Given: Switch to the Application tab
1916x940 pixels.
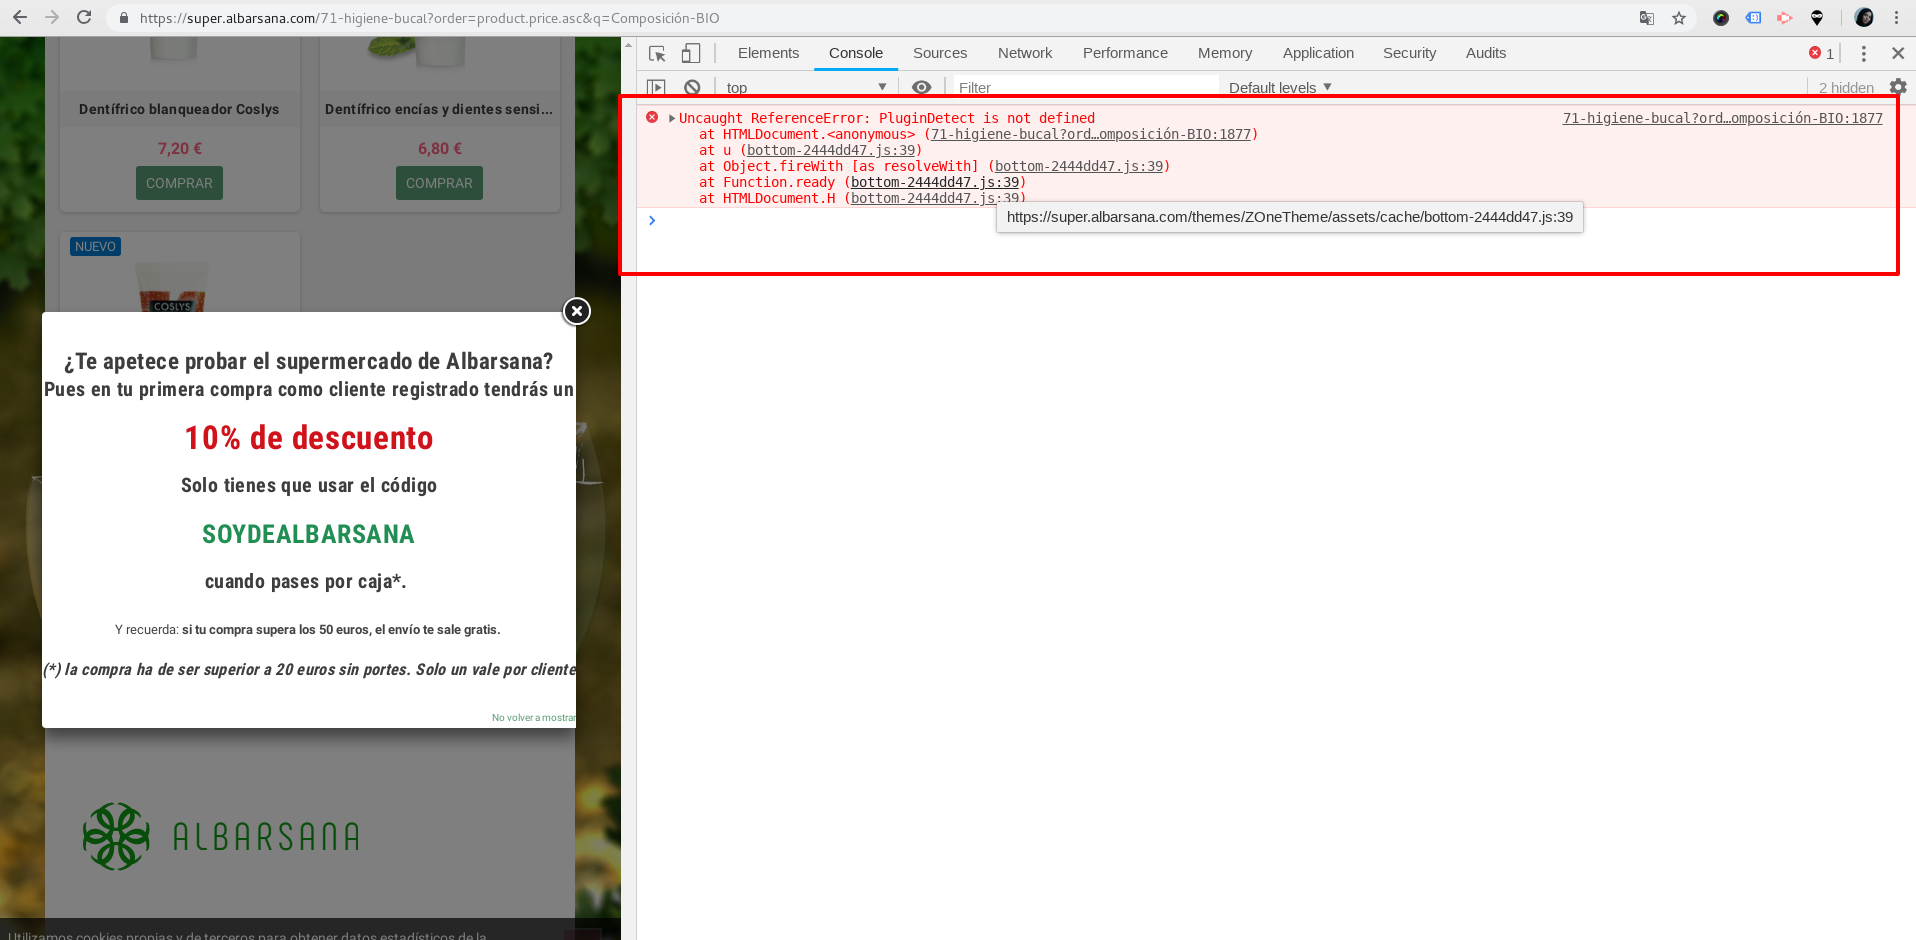Looking at the screenshot, I should click(x=1318, y=53).
